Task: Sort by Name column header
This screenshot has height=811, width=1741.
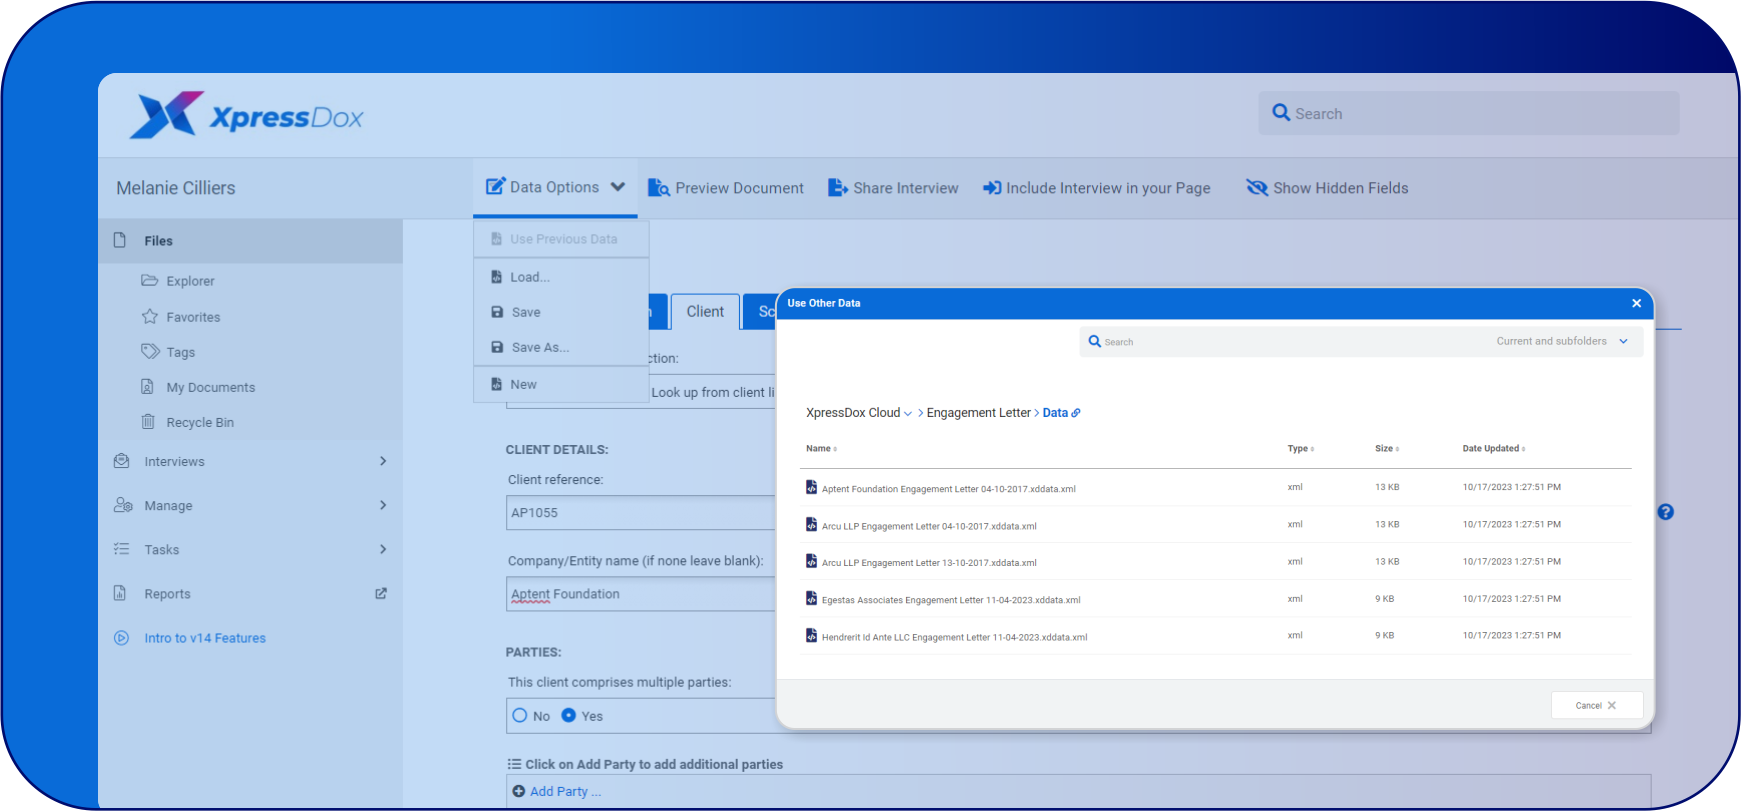Action: coord(822,448)
